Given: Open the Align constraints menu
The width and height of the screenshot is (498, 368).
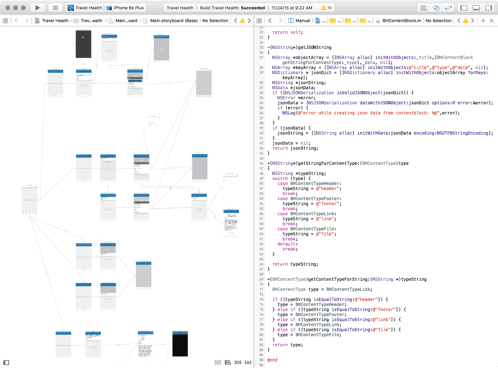Looking at the screenshot, I should [228, 362].
